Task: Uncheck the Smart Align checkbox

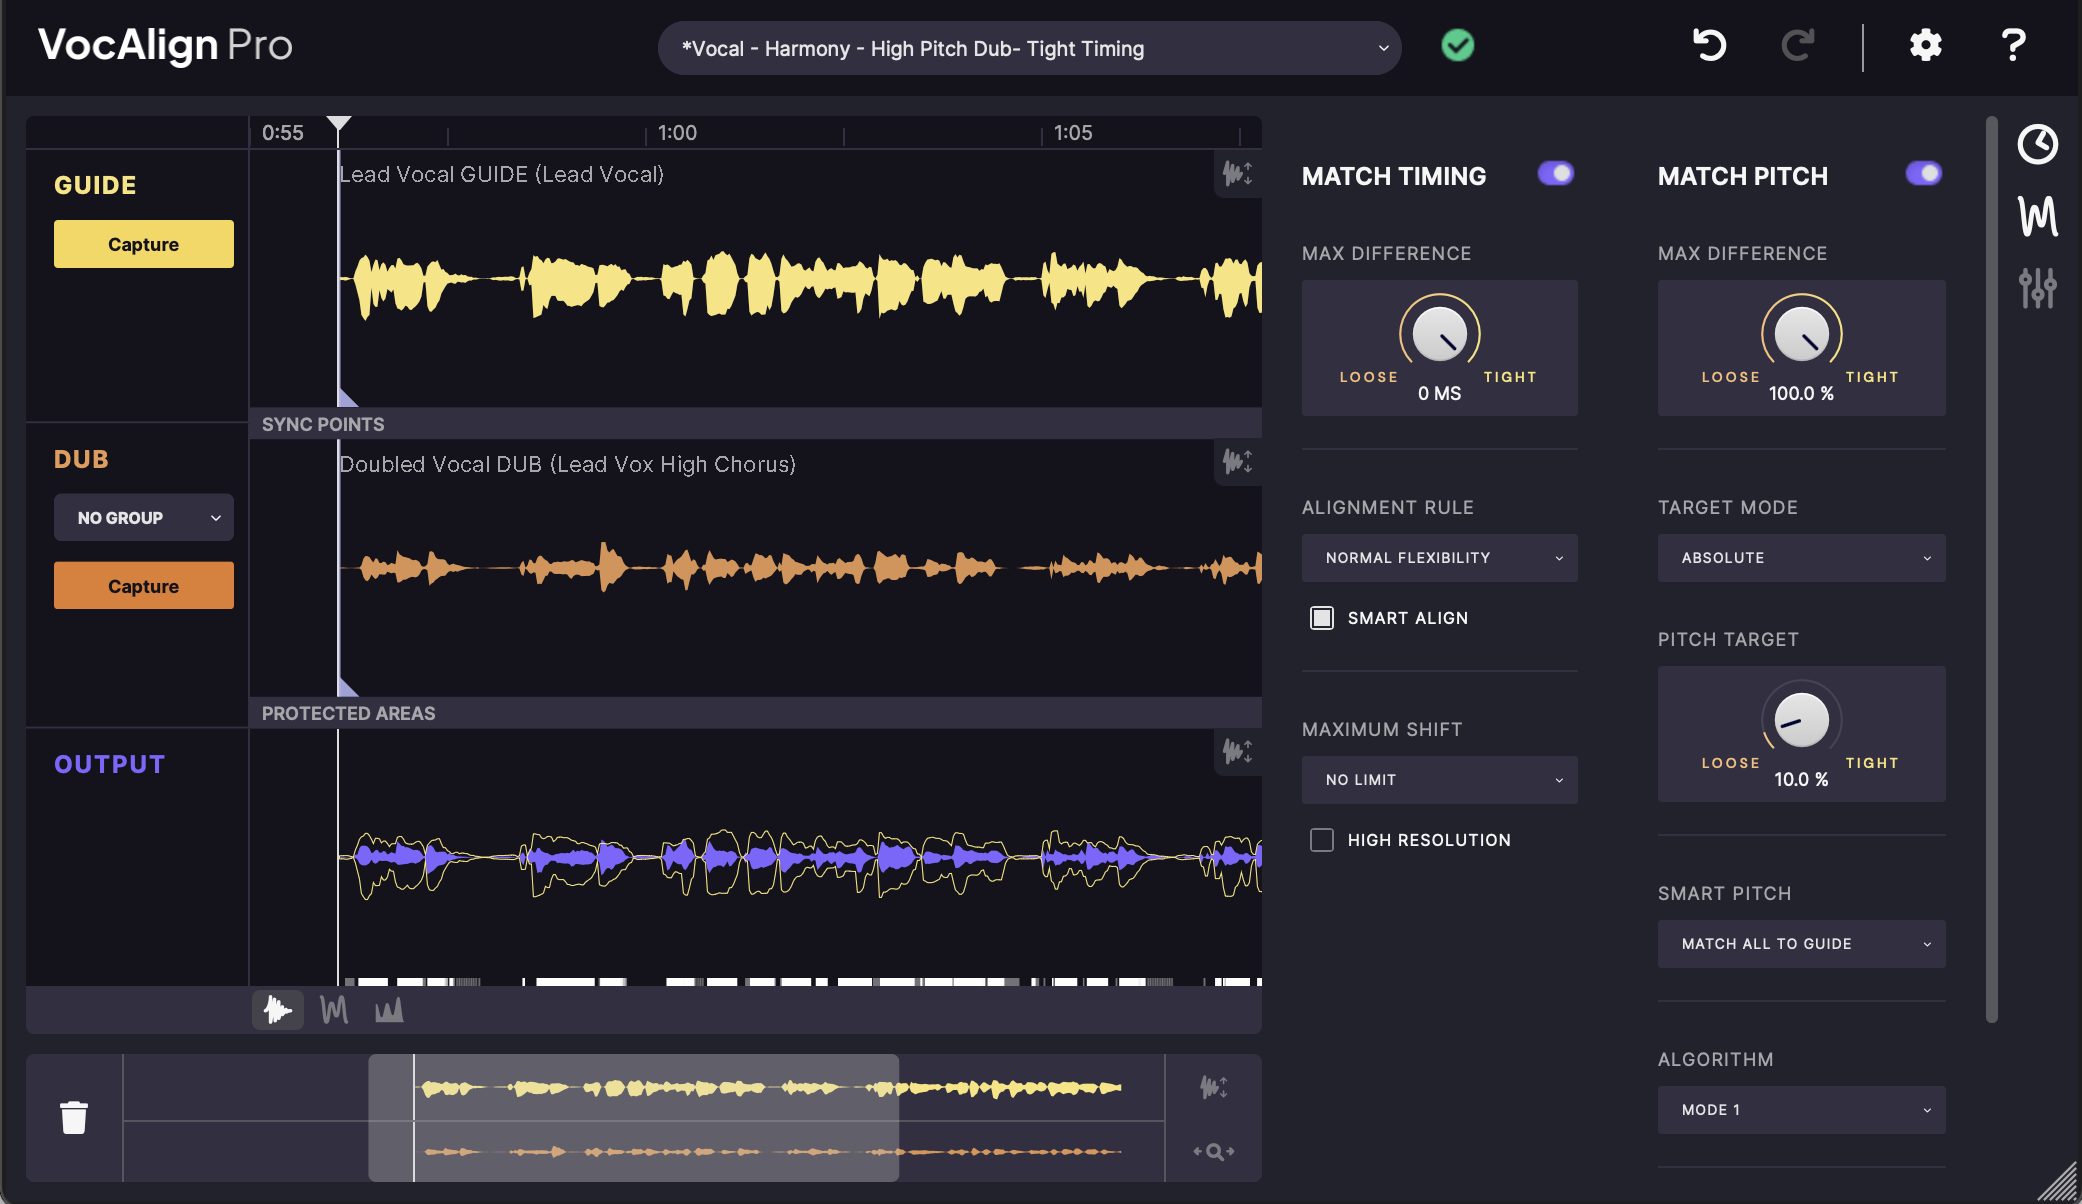Action: [x=1322, y=618]
